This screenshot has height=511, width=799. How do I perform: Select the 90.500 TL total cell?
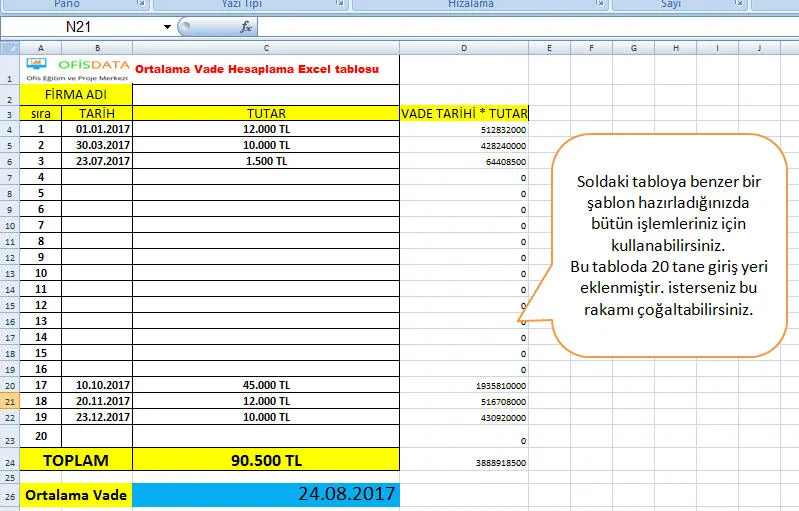point(266,461)
